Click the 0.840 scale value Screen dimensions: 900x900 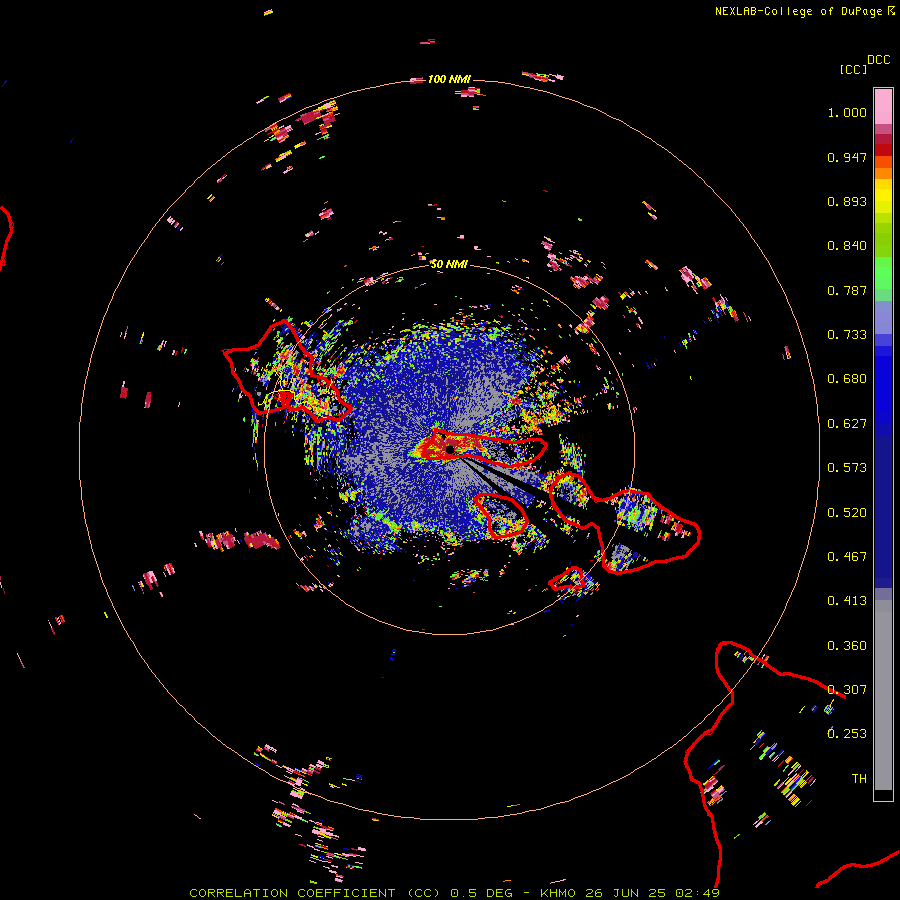(847, 246)
